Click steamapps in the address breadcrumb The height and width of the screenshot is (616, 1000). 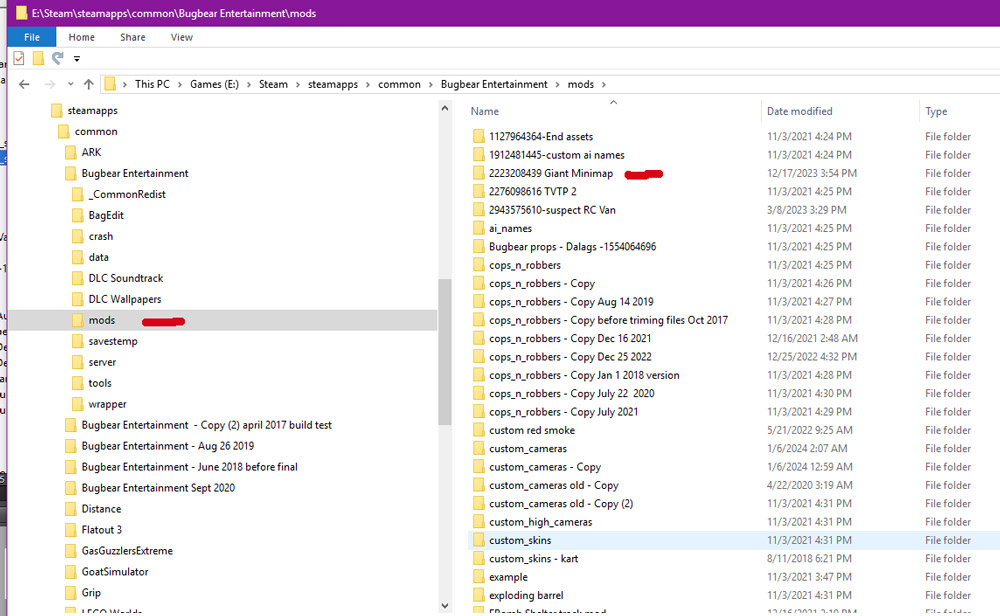tap(333, 84)
